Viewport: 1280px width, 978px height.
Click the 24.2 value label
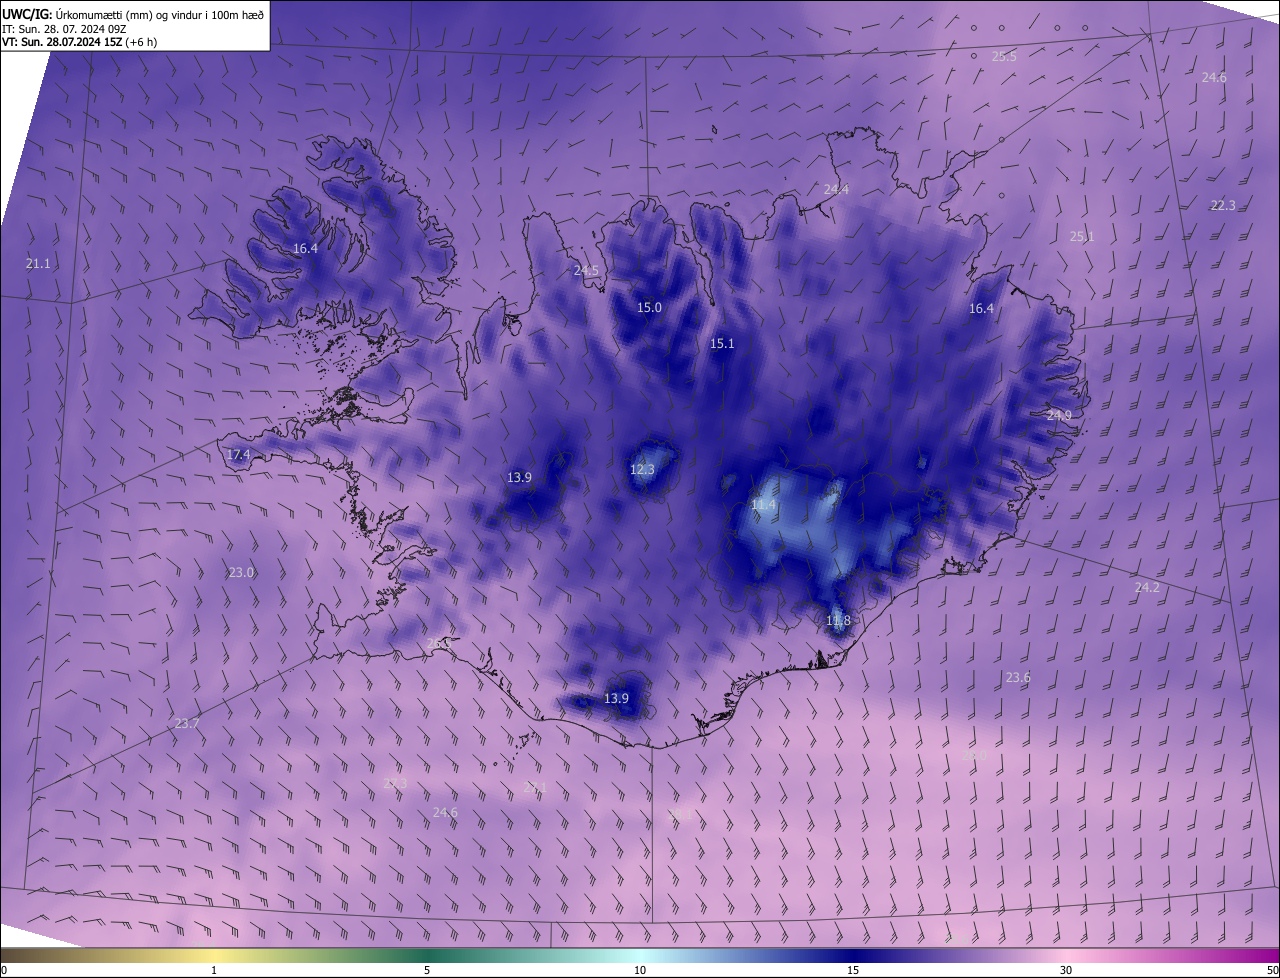coord(1147,588)
